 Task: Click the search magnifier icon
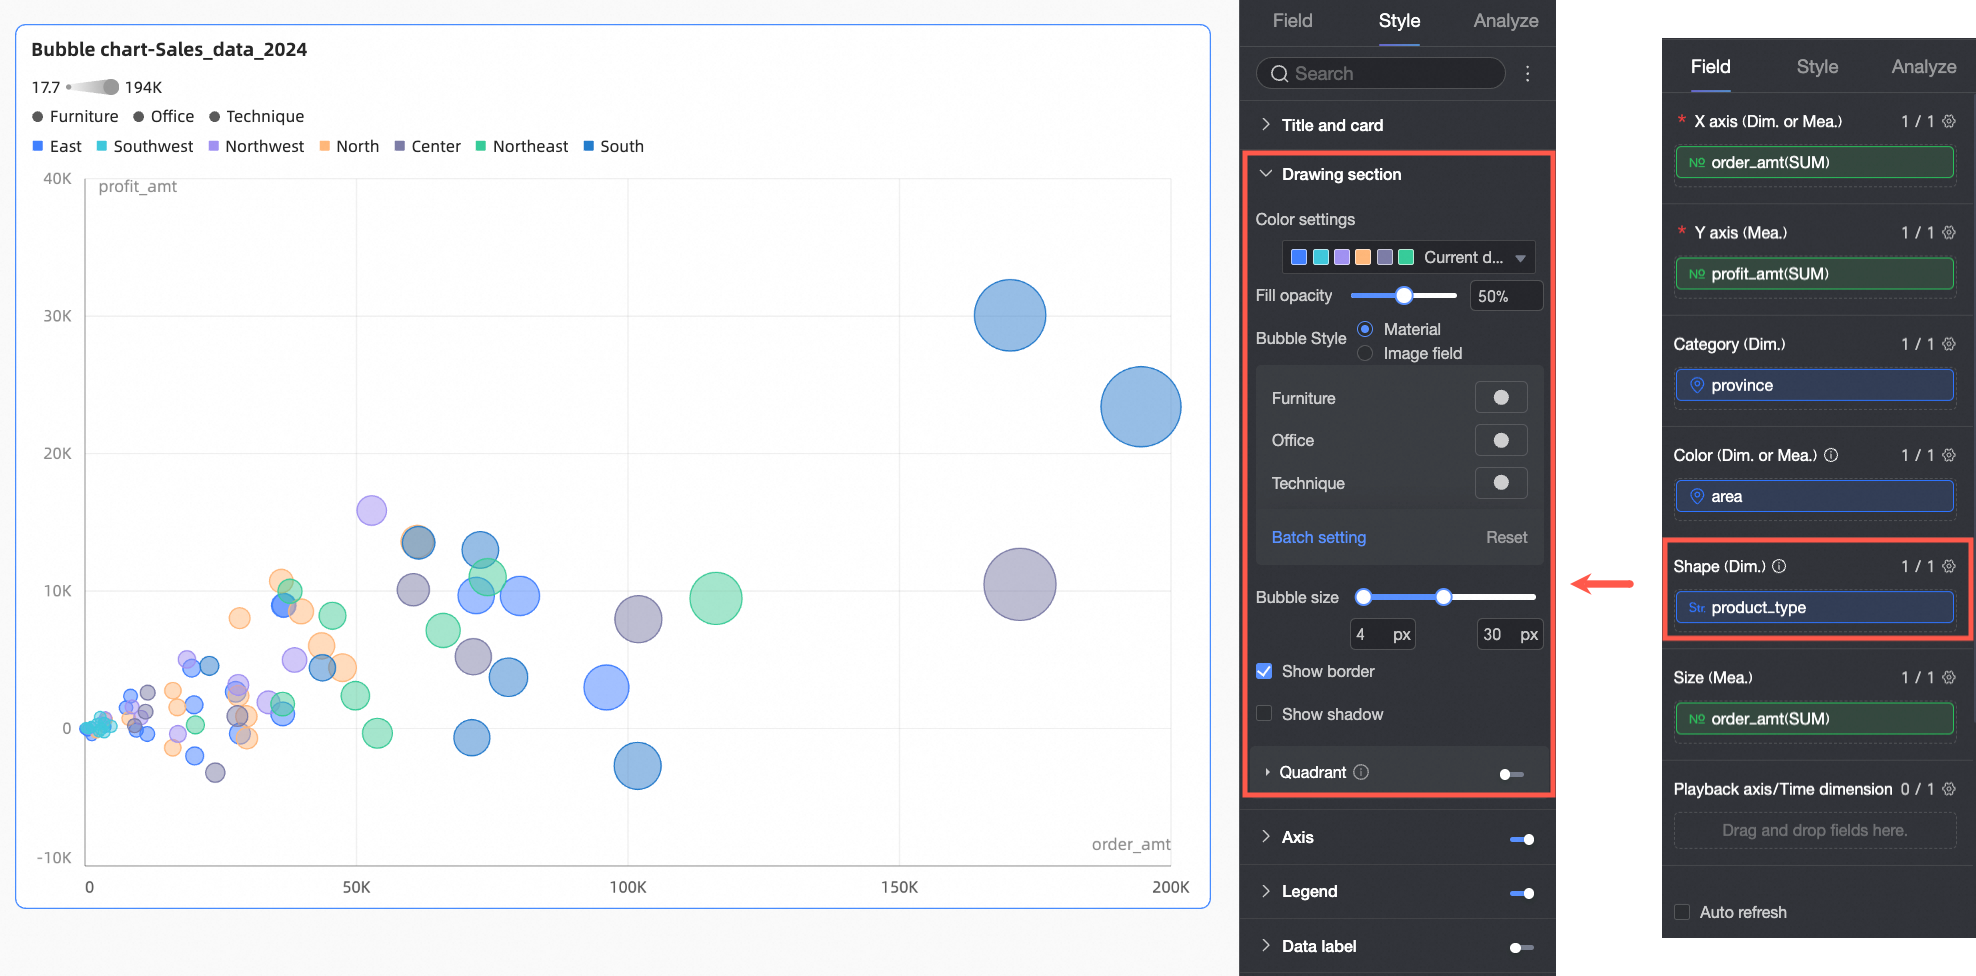[x=1279, y=74]
